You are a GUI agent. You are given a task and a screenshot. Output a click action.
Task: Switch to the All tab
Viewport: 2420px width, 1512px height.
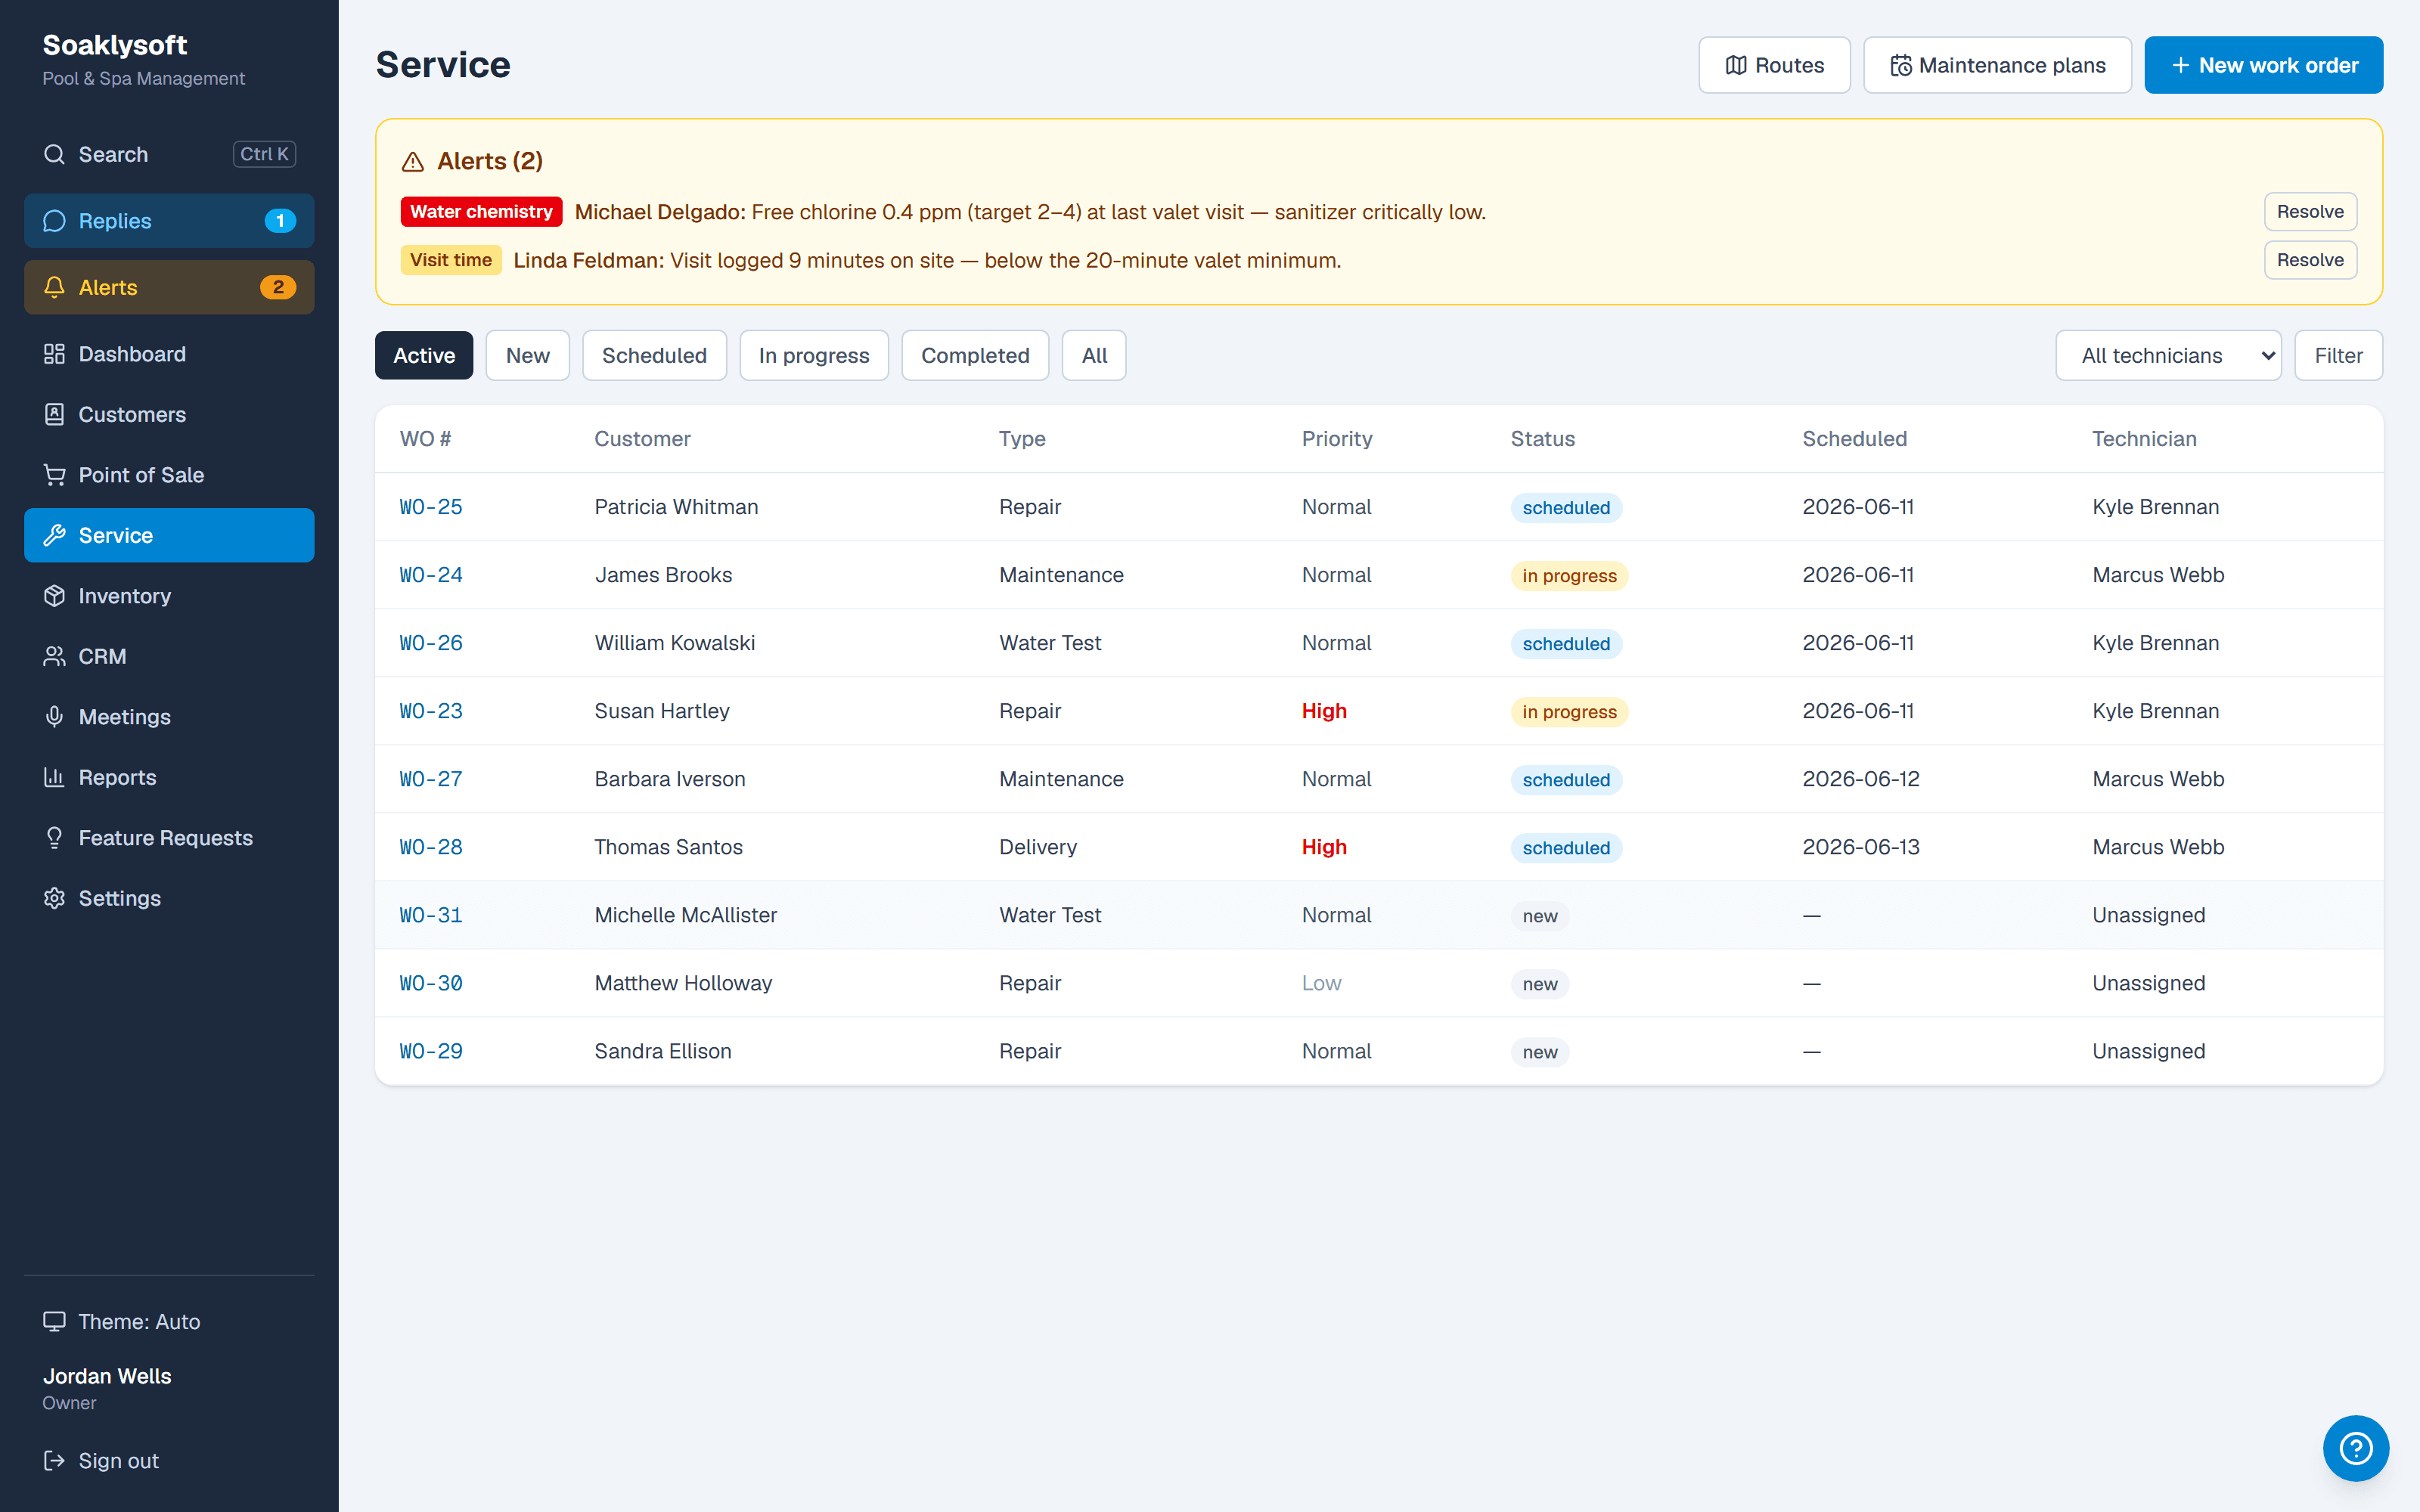coord(1094,355)
